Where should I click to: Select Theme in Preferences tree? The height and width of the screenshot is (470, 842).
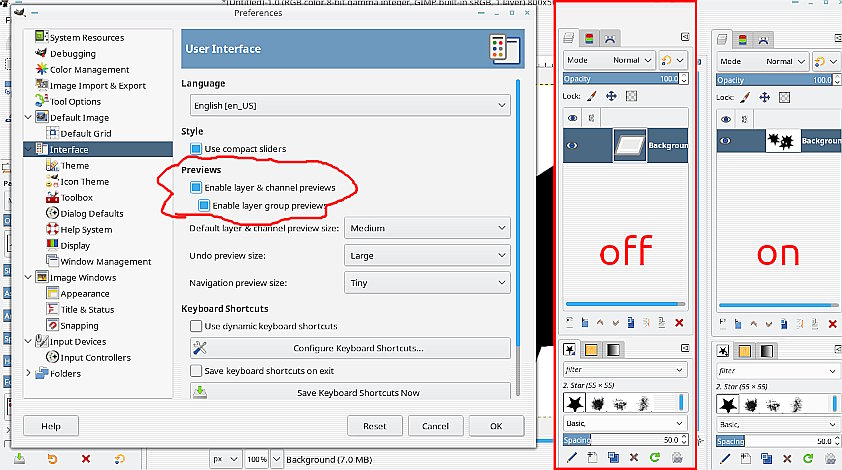click(x=75, y=165)
